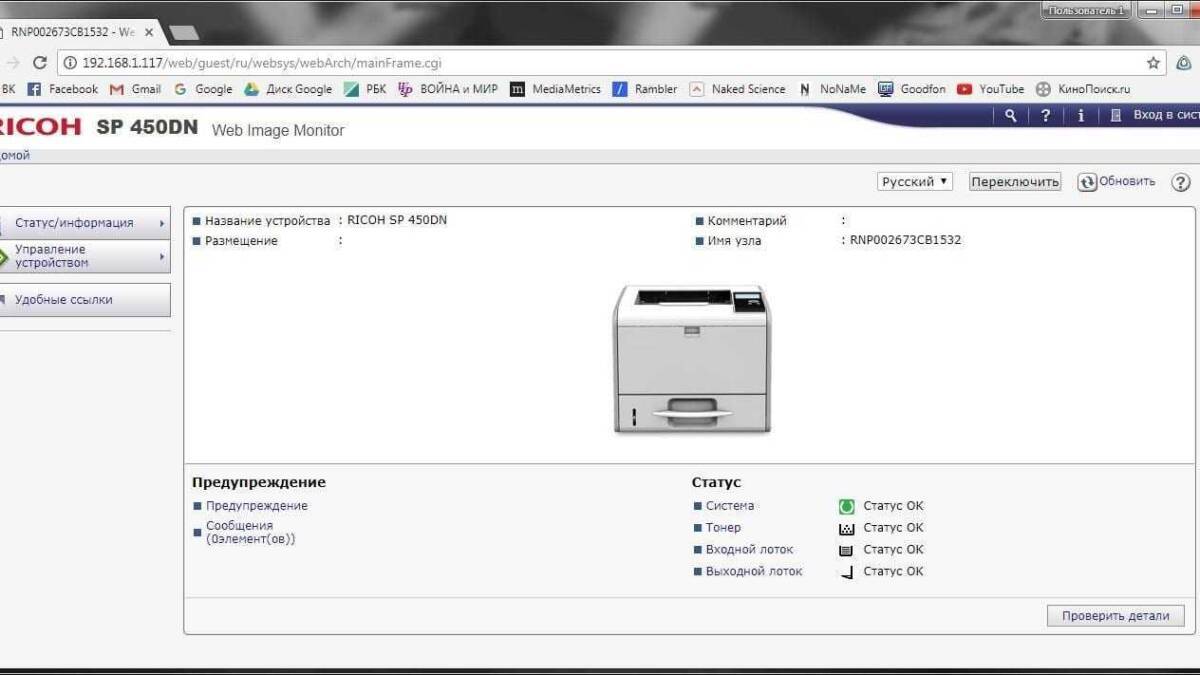Image resolution: width=1200 pixels, height=675 pixels.
Task: Open the NoNaMe bookmark
Action: click(x=832, y=89)
